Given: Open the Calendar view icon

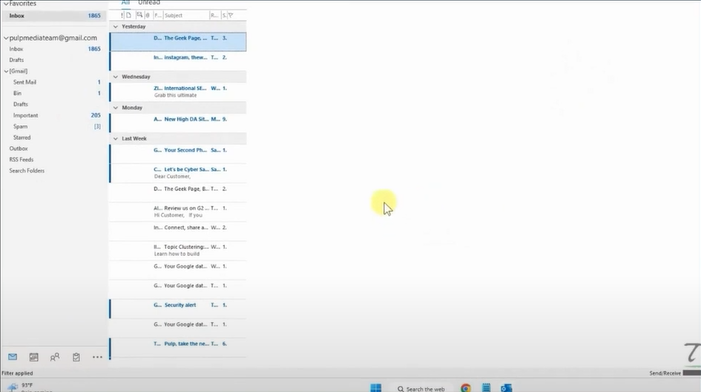Looking at the screenshot, I should [x=34, y=357].
